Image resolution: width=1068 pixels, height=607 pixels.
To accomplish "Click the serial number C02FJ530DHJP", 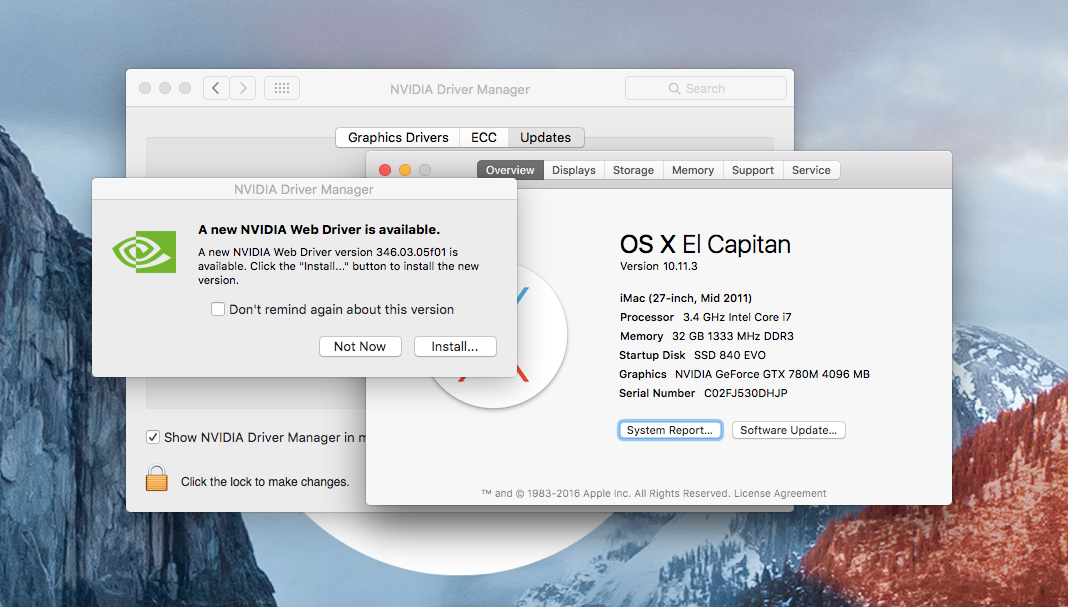I will coord(746,393).
